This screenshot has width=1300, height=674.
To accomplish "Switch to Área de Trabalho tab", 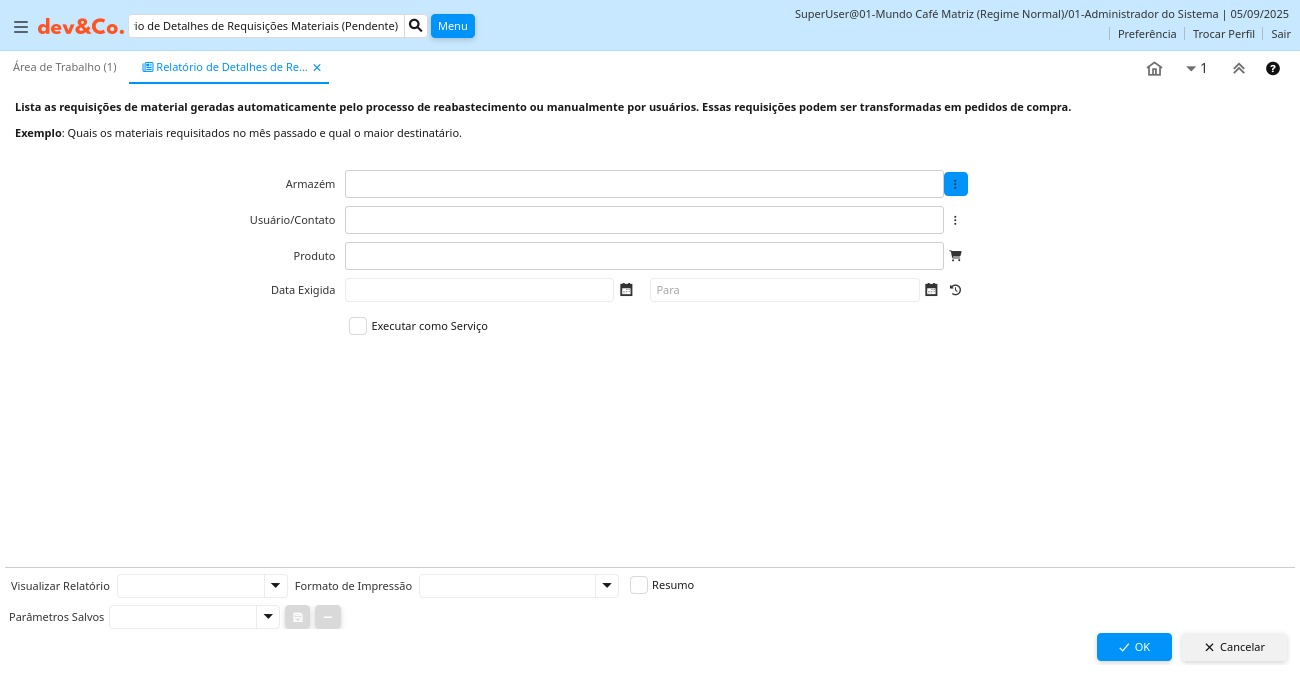I will (x=65, y=67).
